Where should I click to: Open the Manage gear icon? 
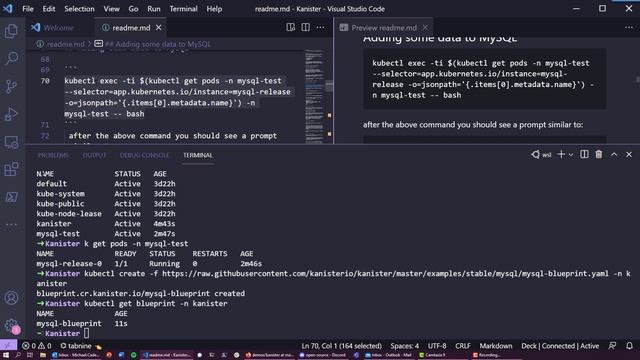pos(11,326)
